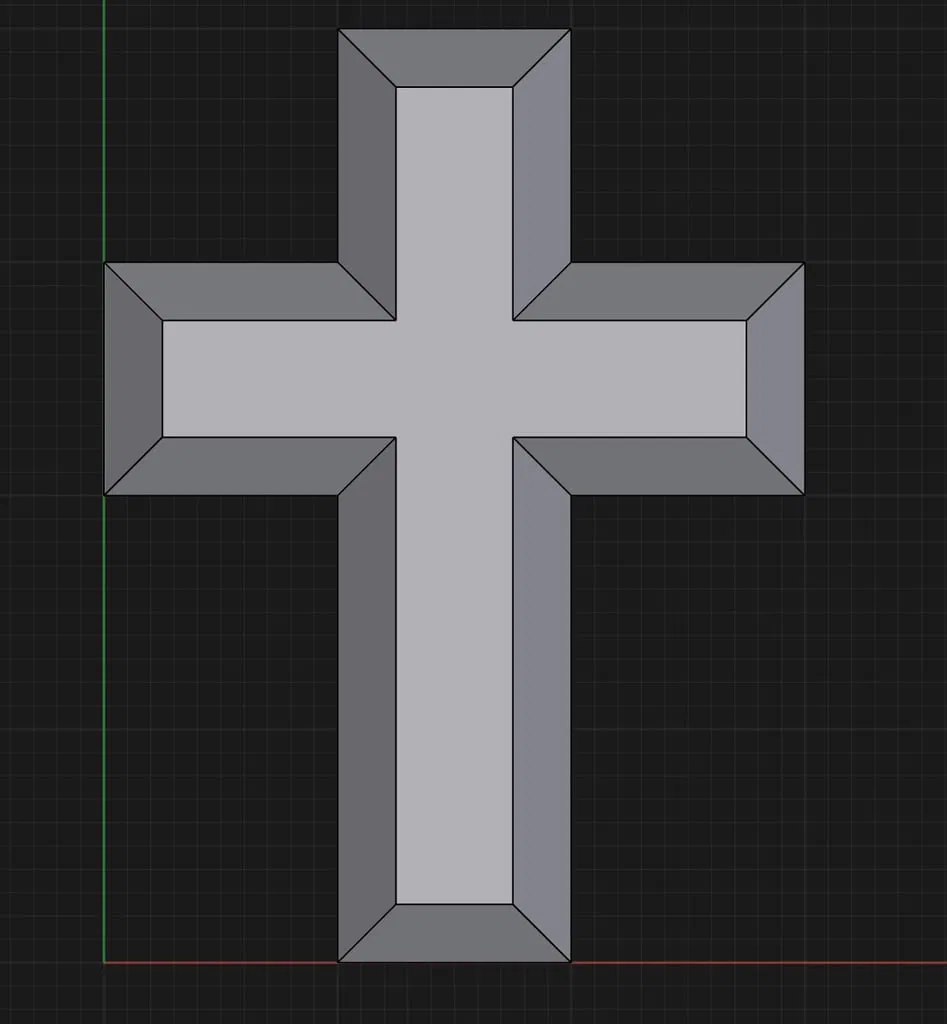Select the flat front face of the cross
This screenshot has width=947, height=1024.
pyautogui.click(x=455, y=379)
